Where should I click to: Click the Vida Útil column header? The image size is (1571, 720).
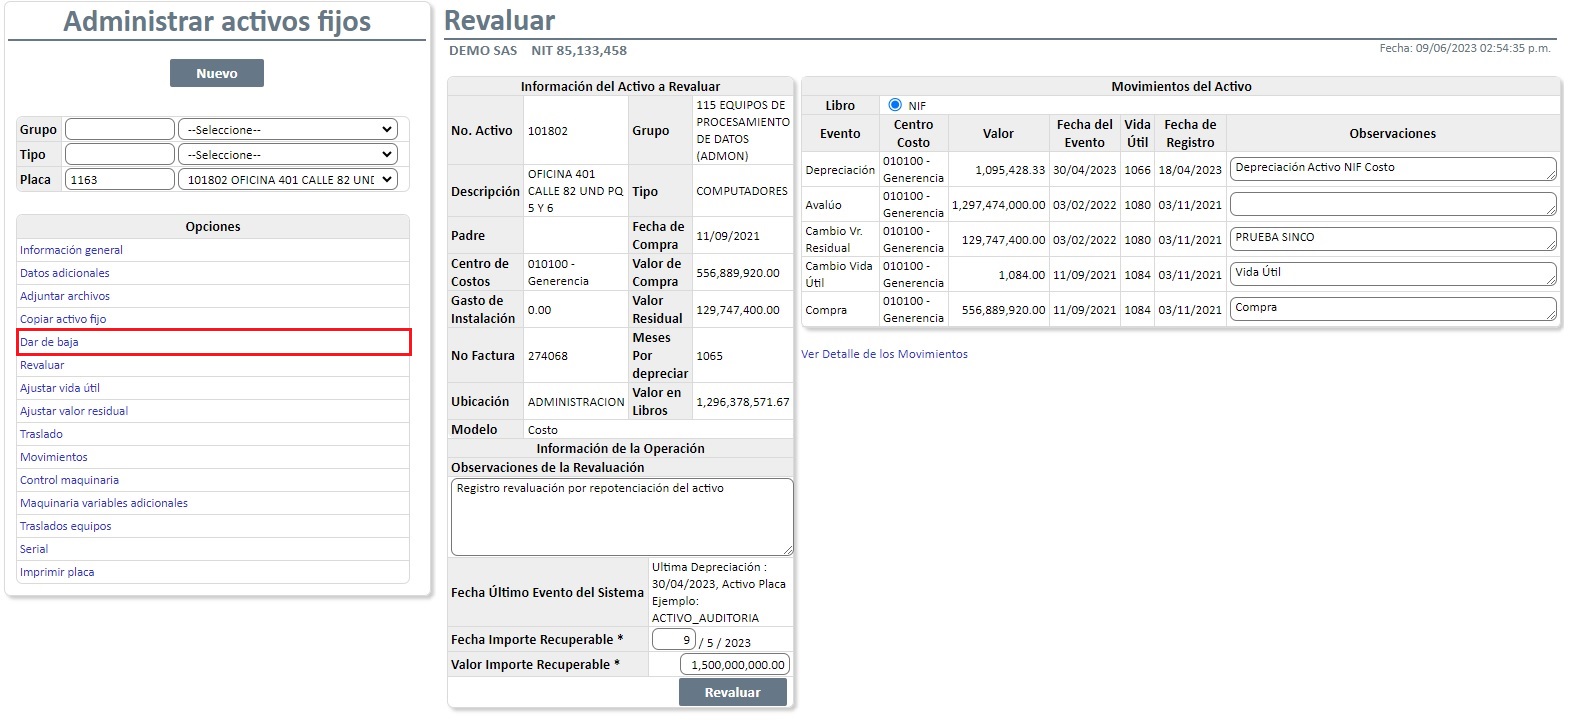(1137, 134)
